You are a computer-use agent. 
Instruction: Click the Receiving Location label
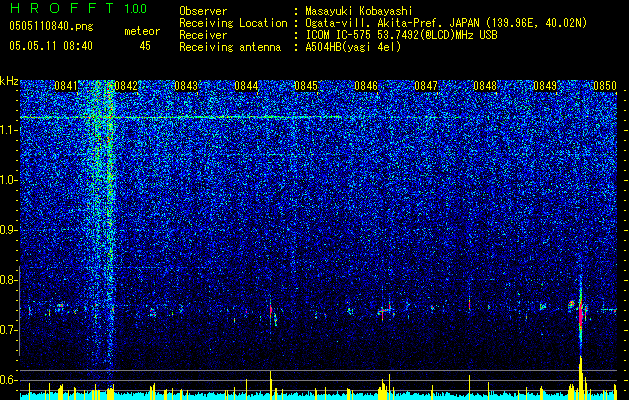(x=233, y=23)
